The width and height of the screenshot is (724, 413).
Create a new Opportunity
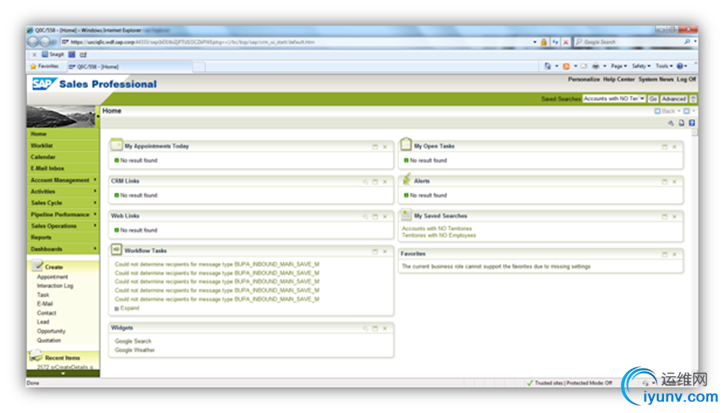(x=51, y=331)
